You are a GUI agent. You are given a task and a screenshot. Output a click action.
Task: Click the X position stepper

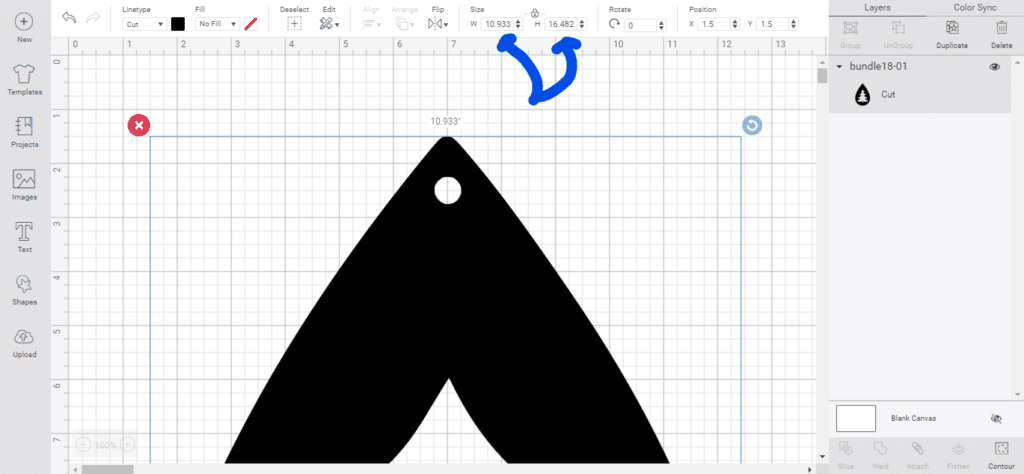coord(735,24)
